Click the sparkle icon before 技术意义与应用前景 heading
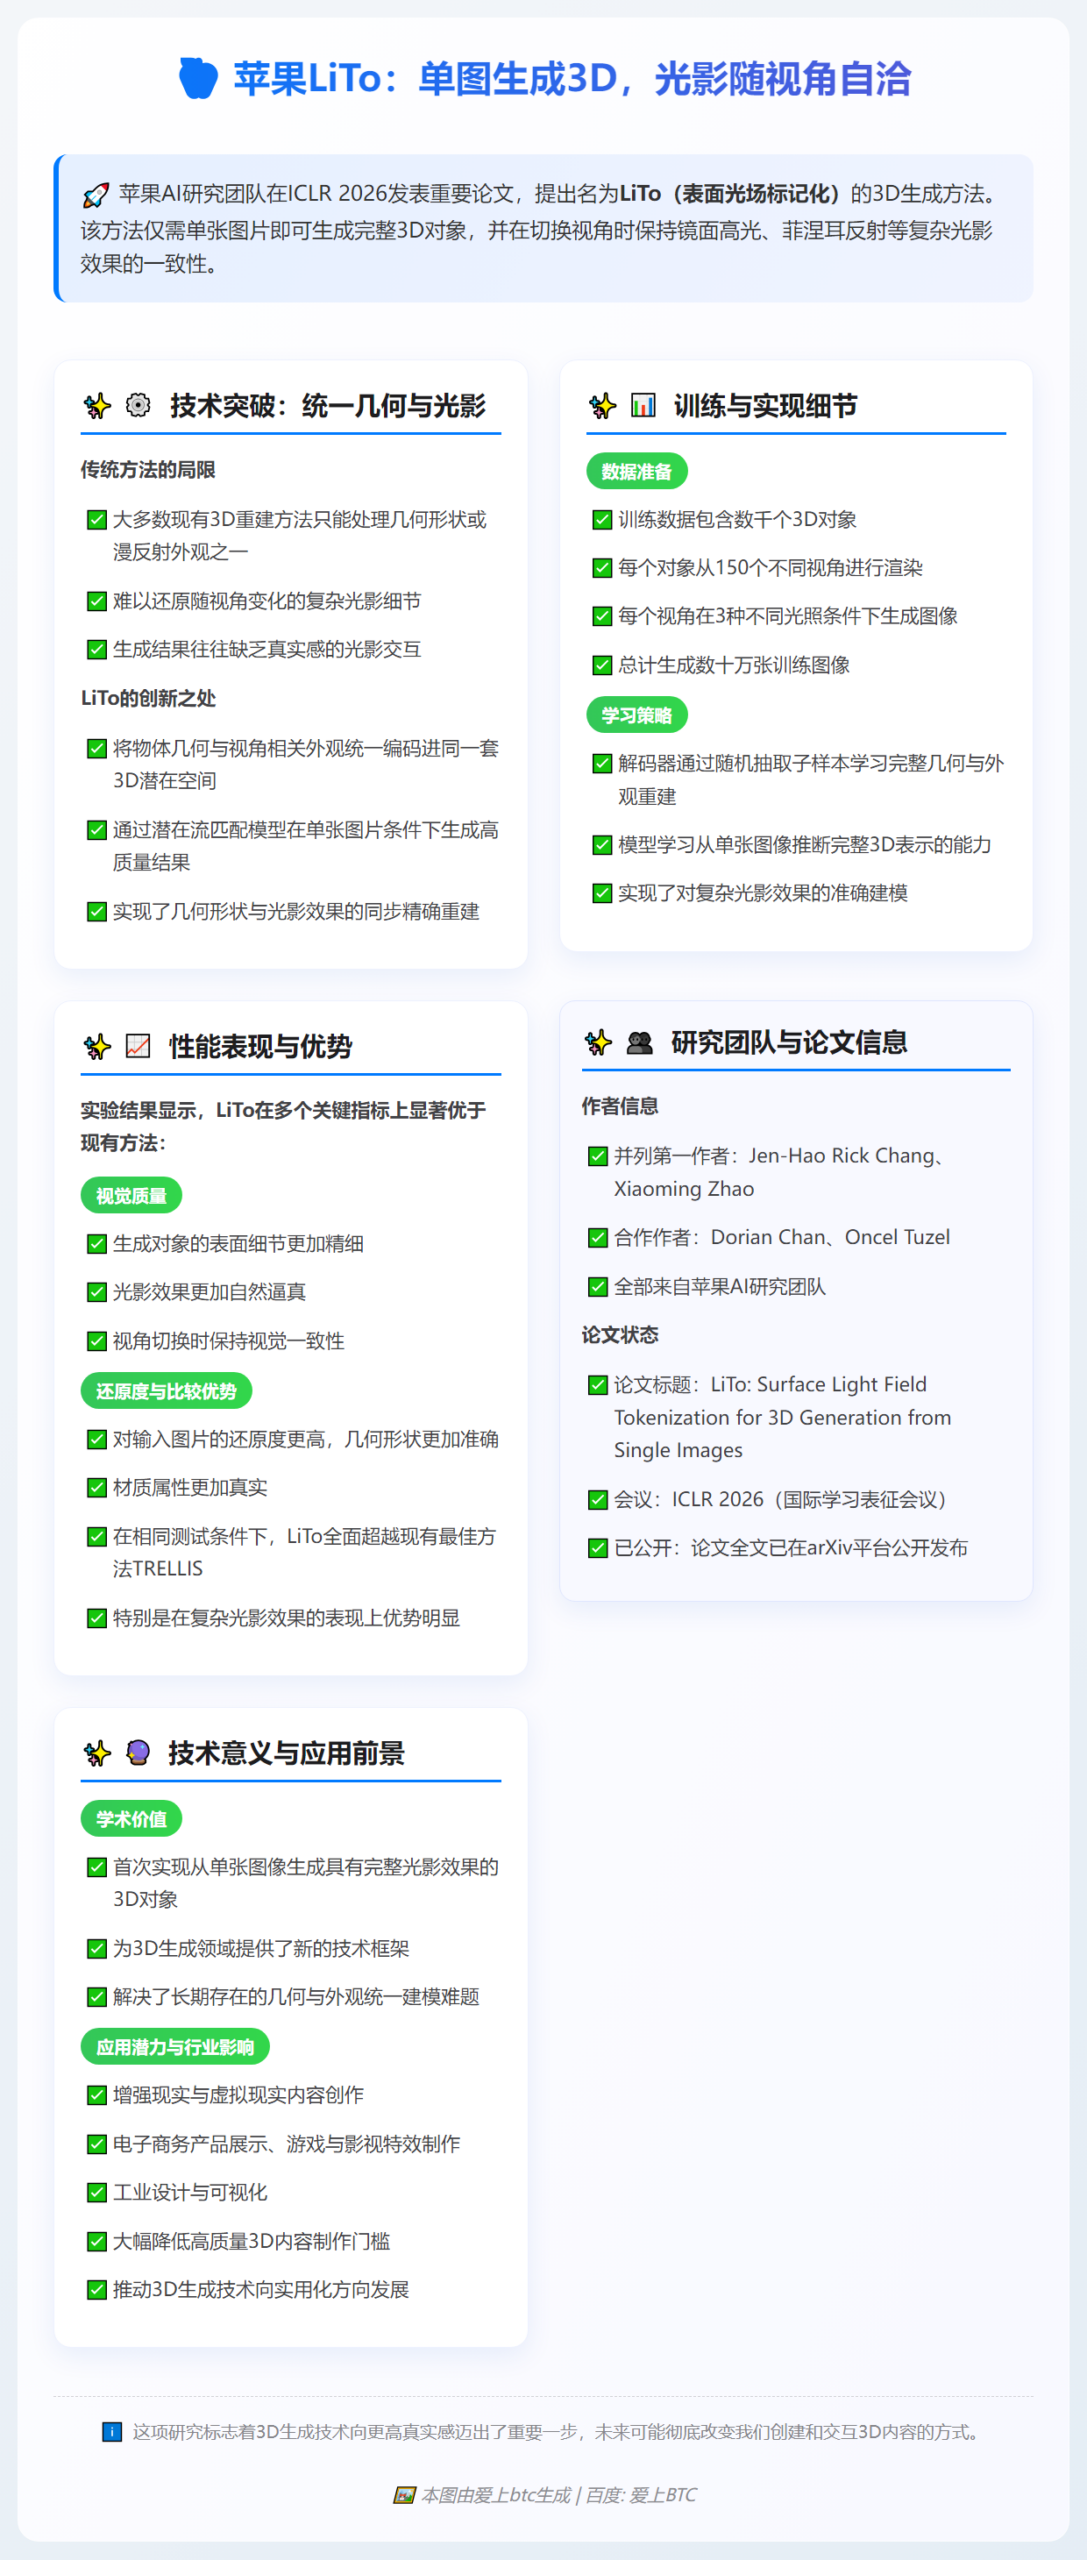1087x2560 pixels. 97,1752
